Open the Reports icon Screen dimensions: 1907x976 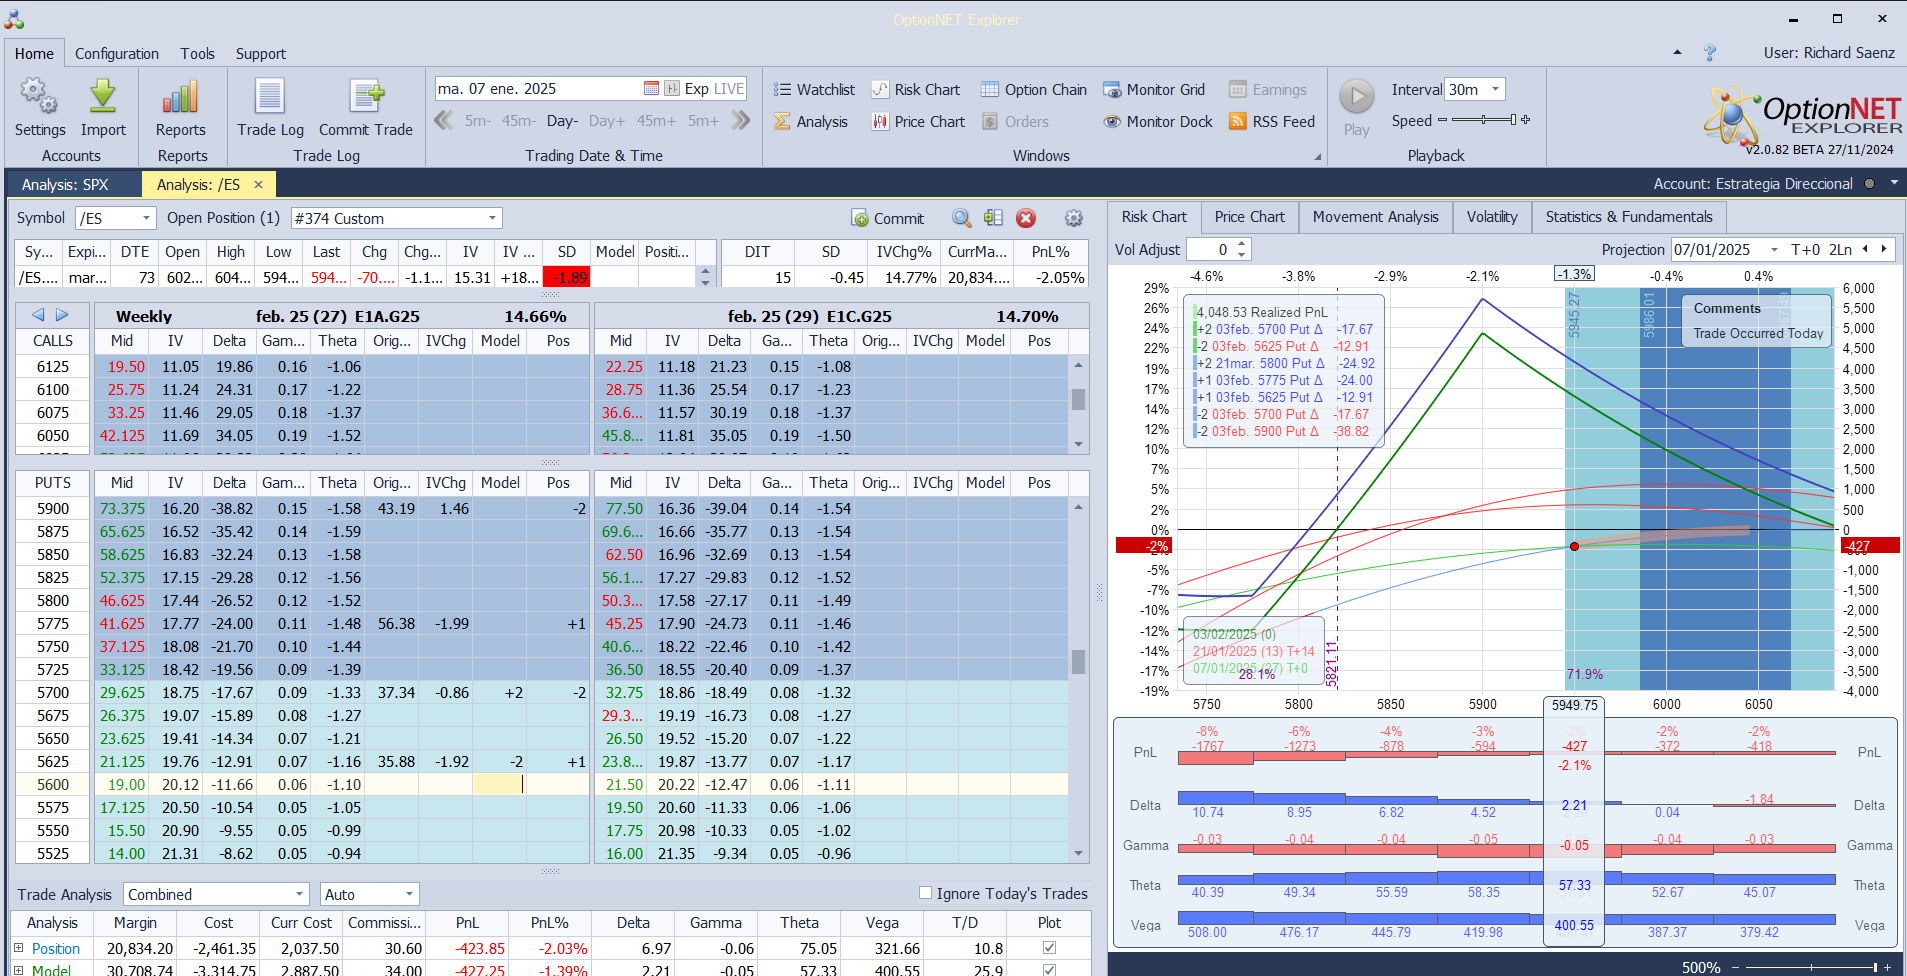(x=180, y=108)
